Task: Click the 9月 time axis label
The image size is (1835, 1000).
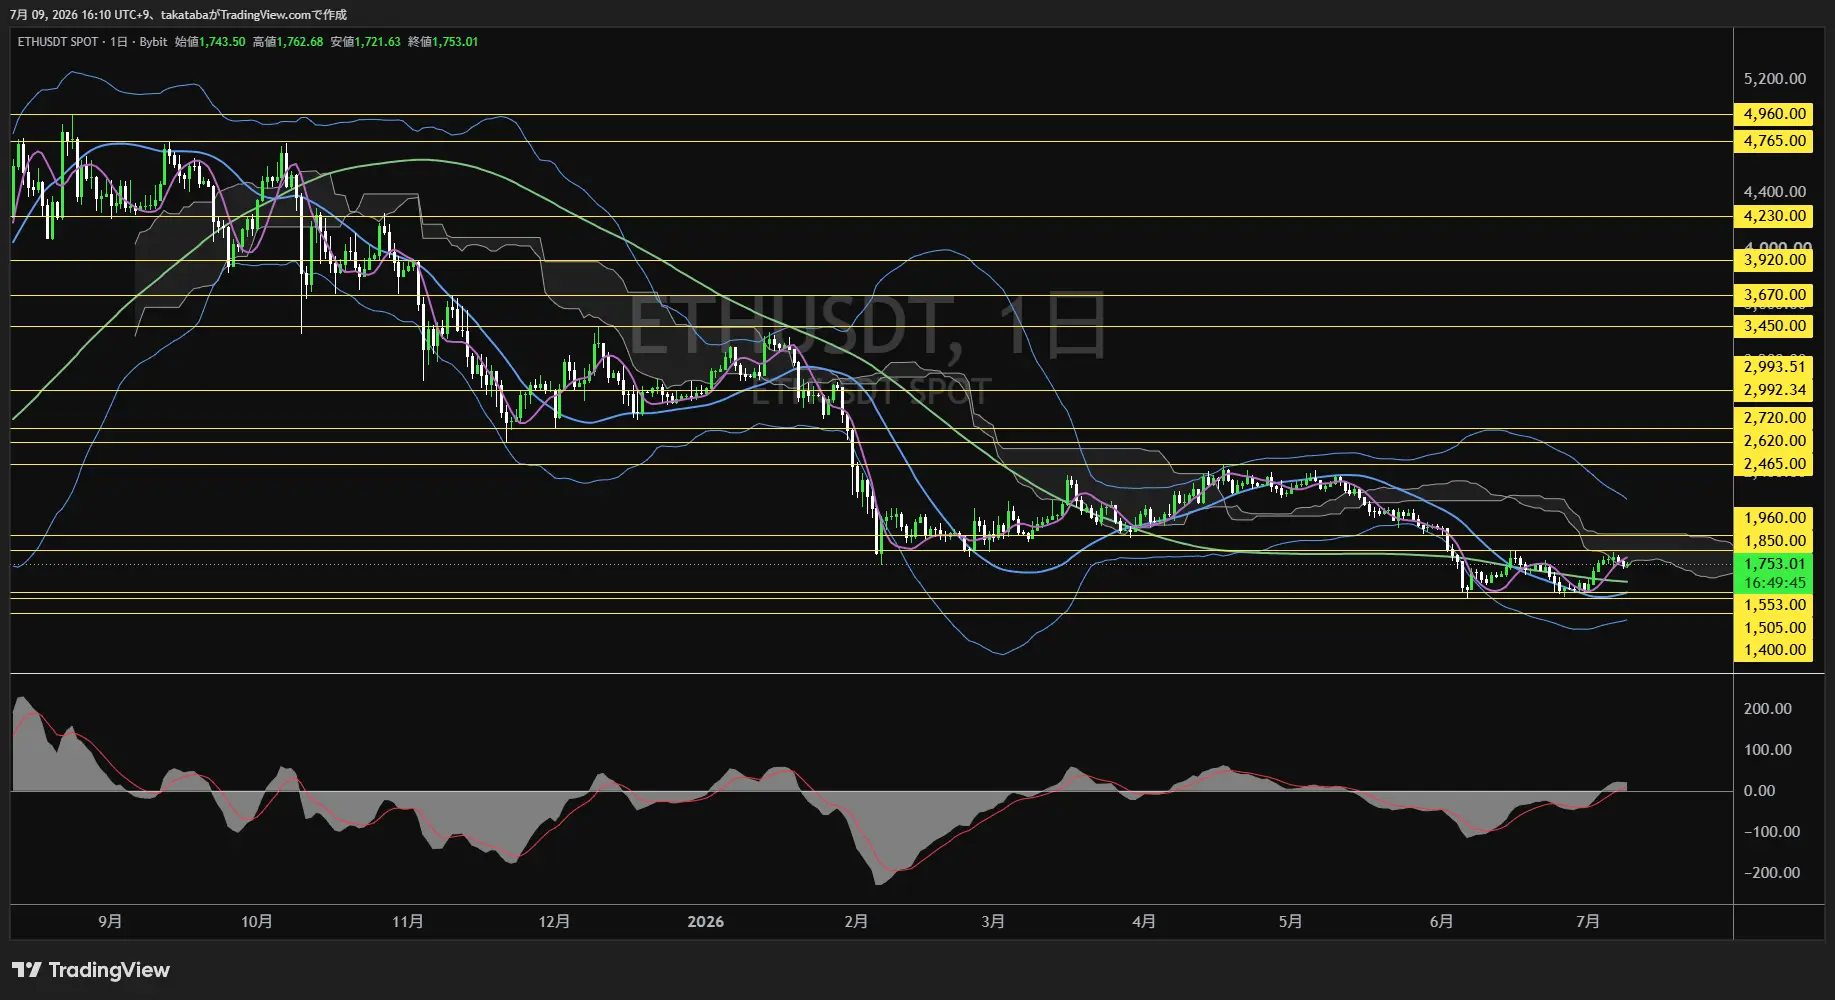Action: click(x=110, y=921)
